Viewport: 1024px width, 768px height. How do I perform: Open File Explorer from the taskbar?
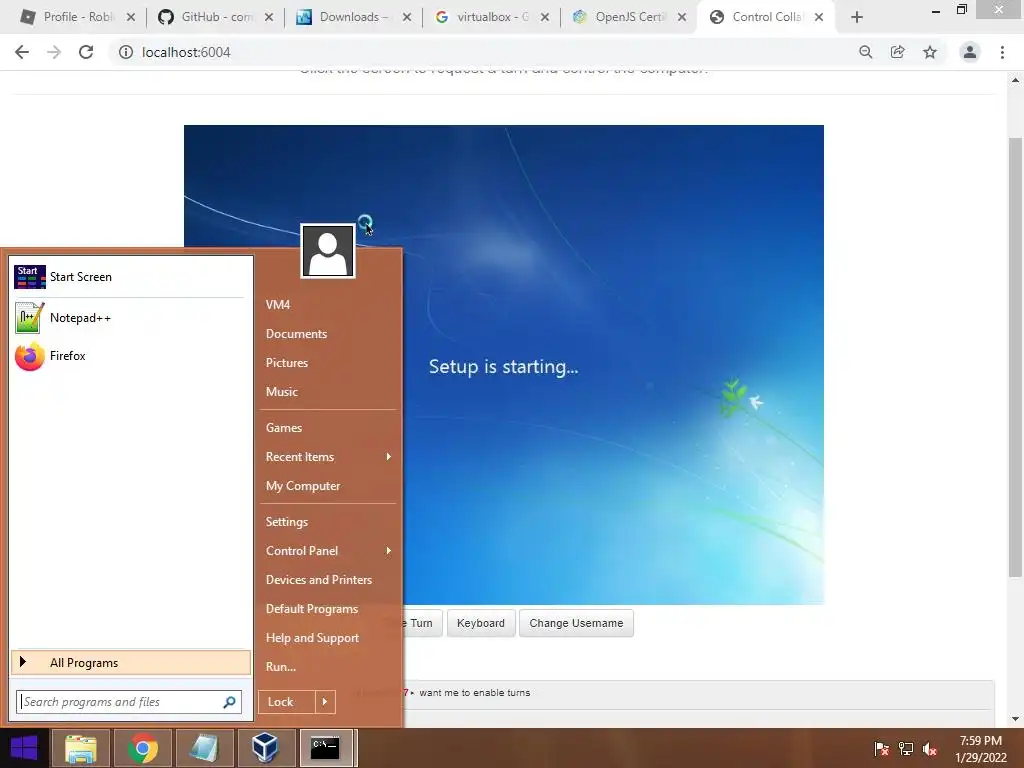tap(80, 748)
